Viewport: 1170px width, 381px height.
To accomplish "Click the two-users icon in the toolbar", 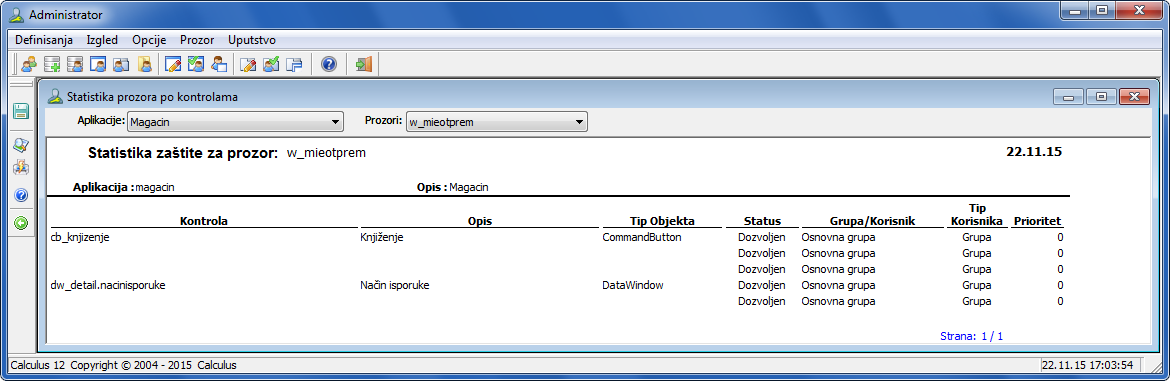I will tap(29, 64).
